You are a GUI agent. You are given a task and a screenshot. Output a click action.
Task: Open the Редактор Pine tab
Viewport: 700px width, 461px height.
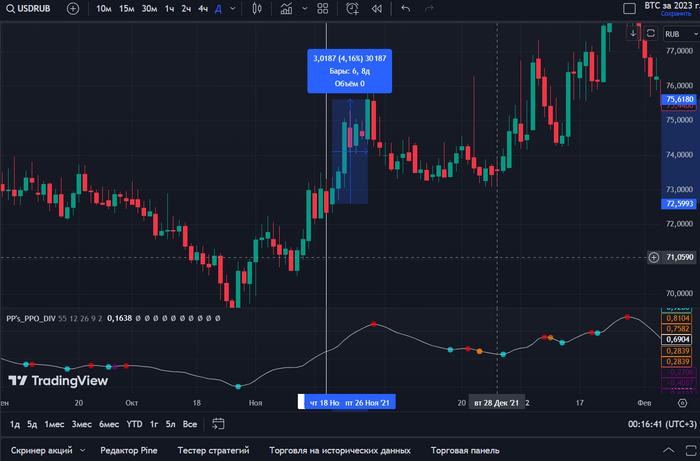pos(129,450)
